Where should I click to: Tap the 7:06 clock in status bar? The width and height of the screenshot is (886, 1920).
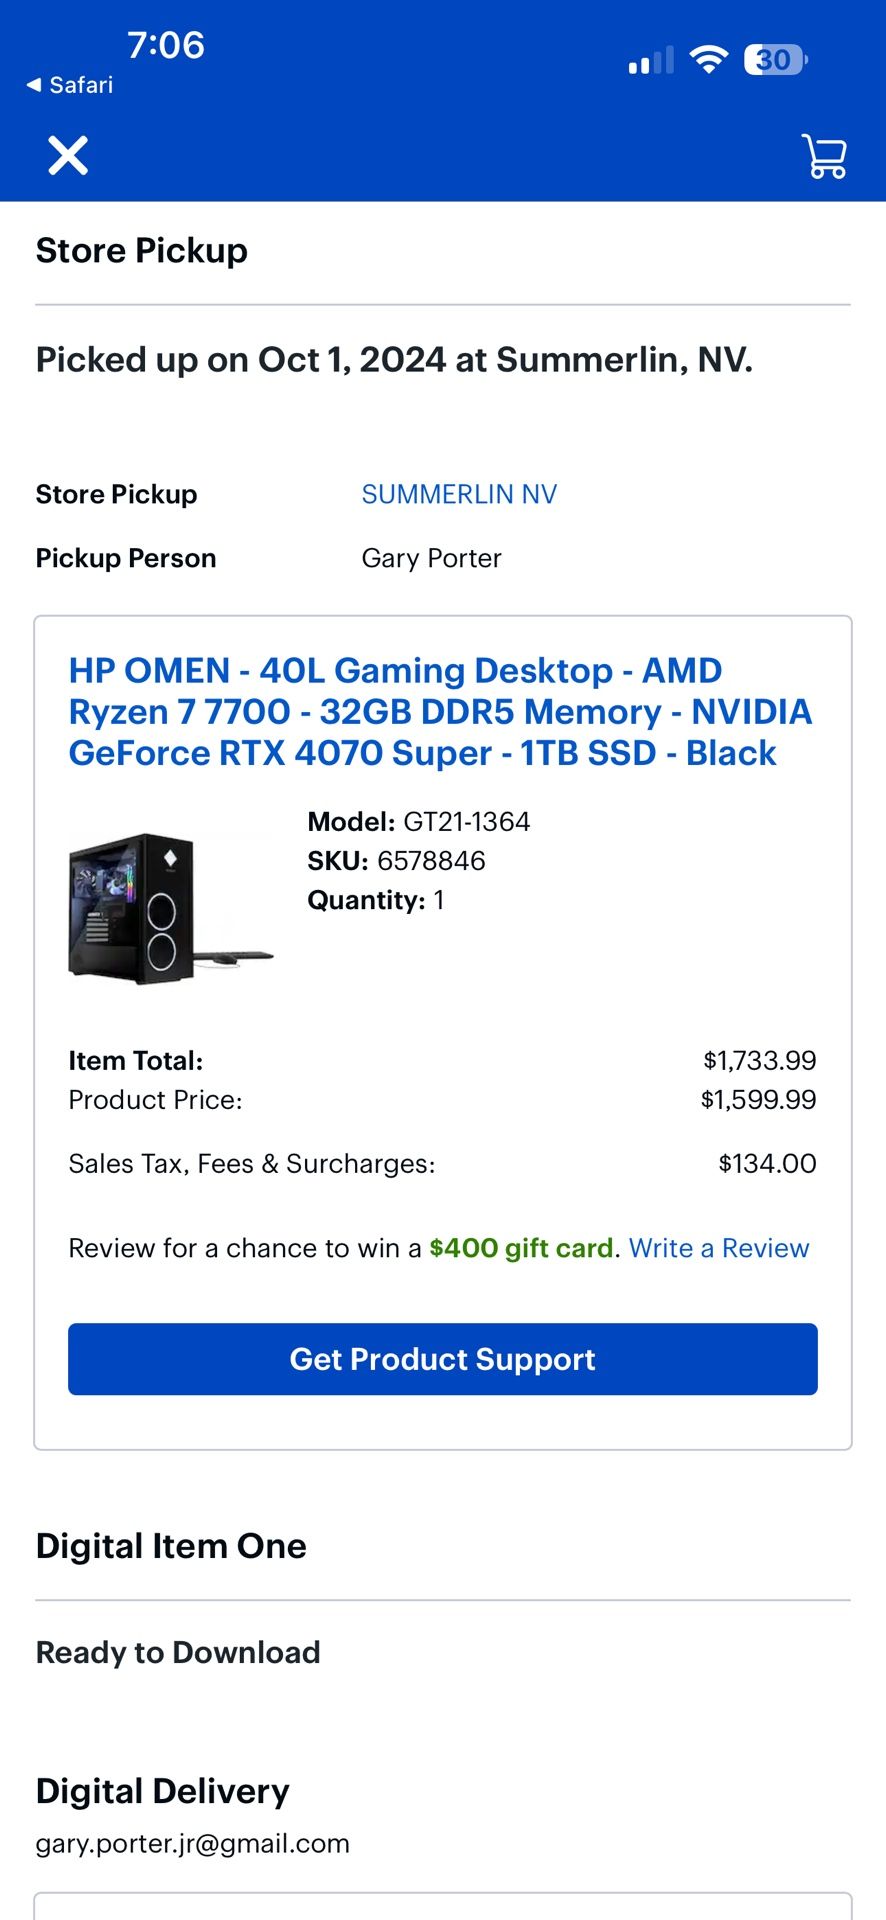[166, 45]
